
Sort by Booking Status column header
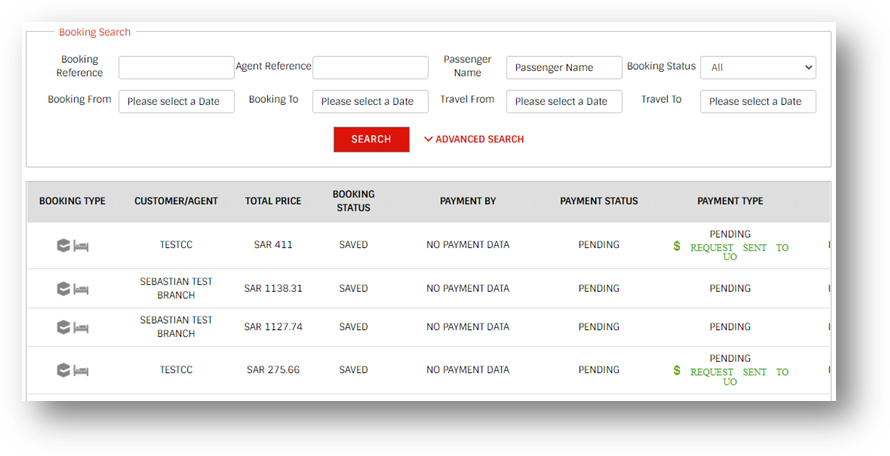354,201
